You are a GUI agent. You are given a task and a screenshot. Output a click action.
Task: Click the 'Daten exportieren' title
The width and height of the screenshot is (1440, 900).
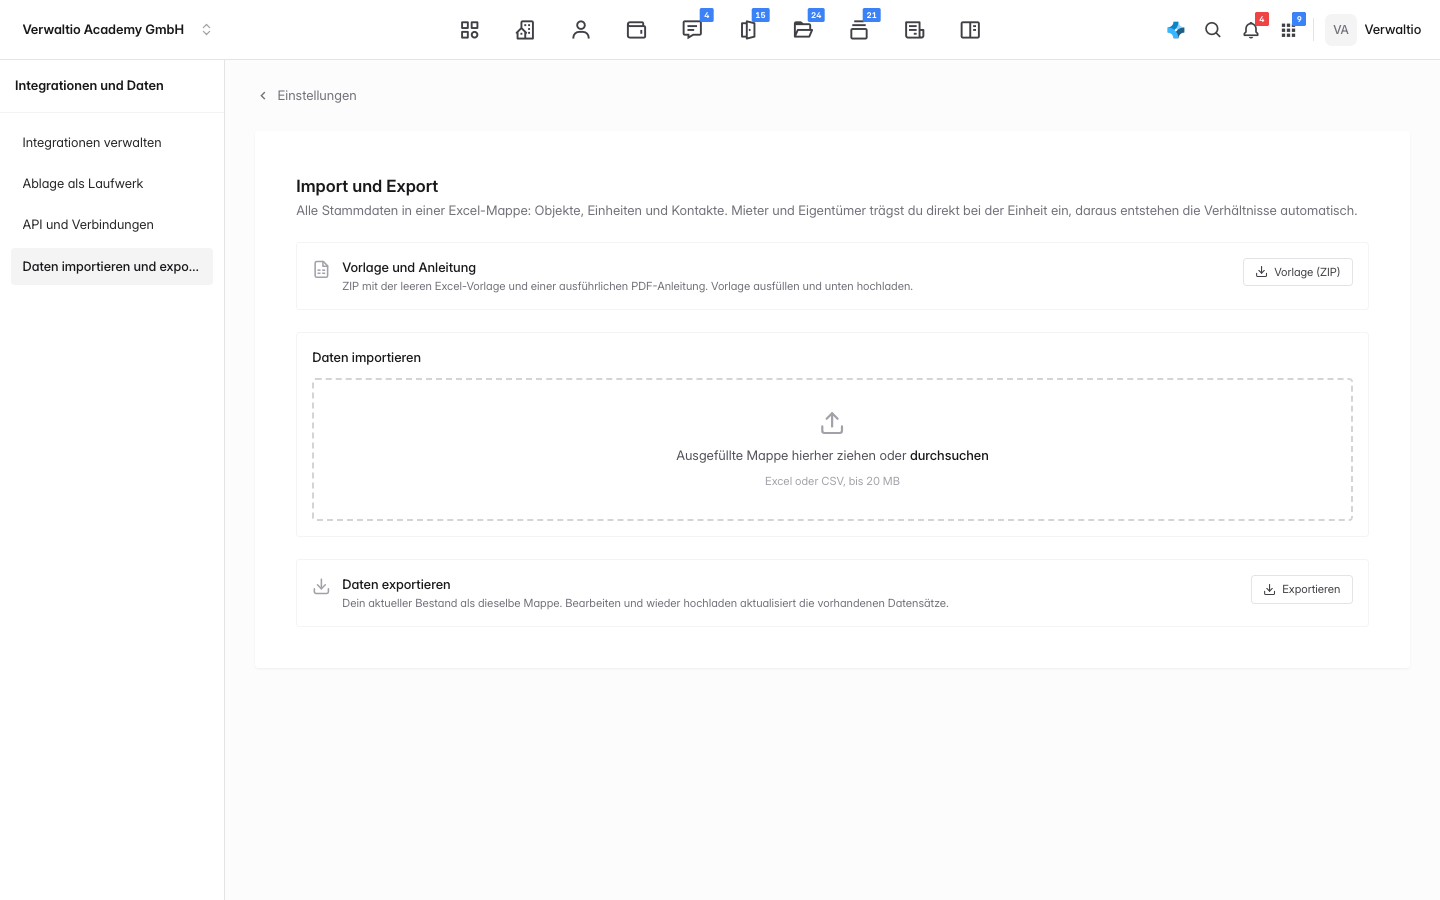point(396,585)
